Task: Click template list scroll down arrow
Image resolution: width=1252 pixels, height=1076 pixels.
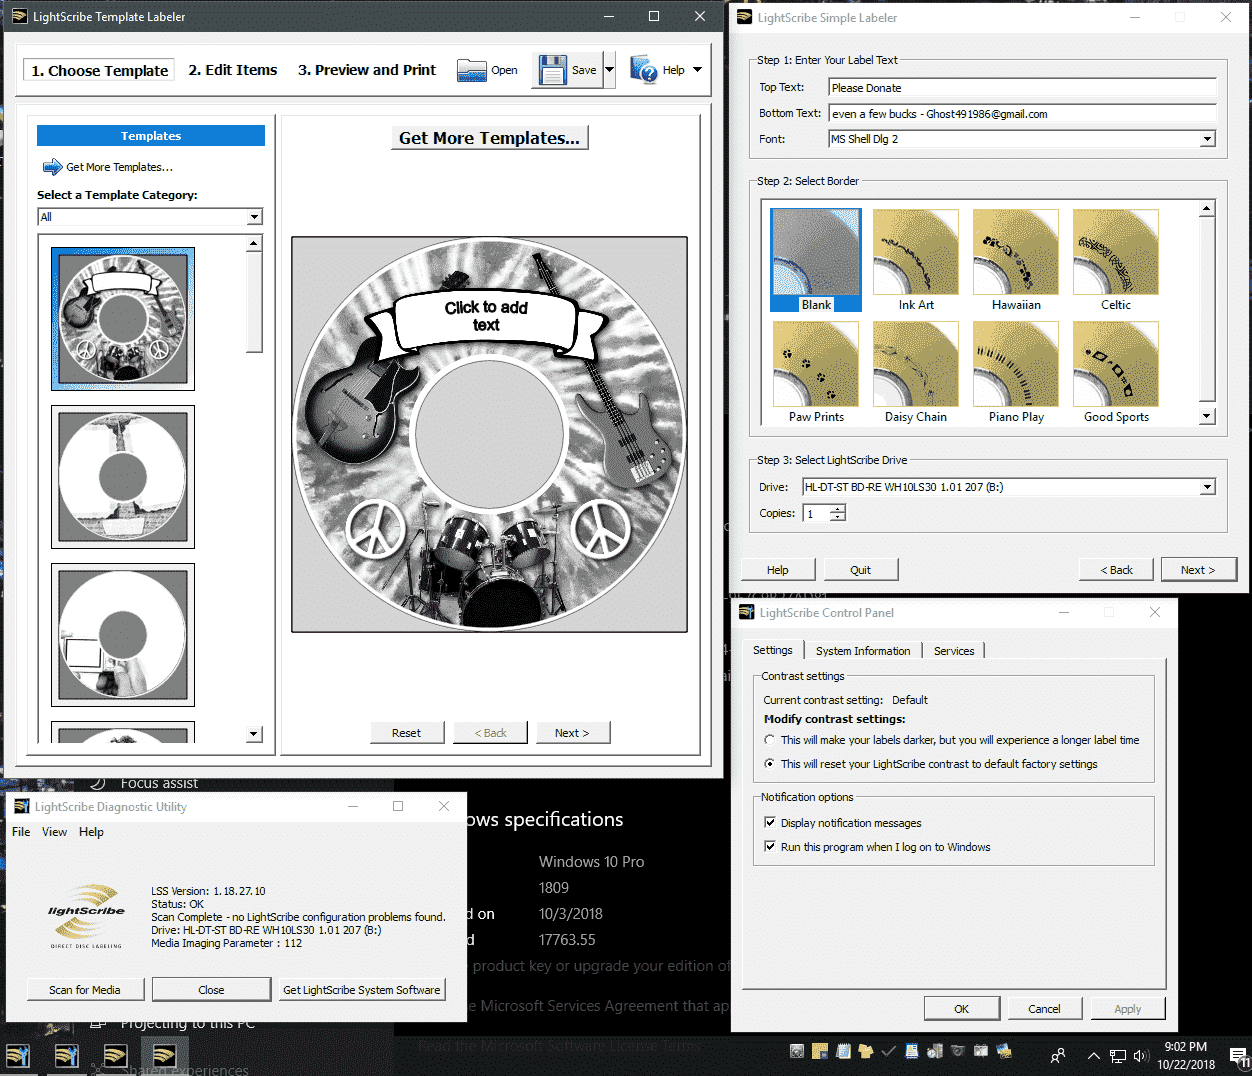Action: pyautogui.click(x=254, y=734)
